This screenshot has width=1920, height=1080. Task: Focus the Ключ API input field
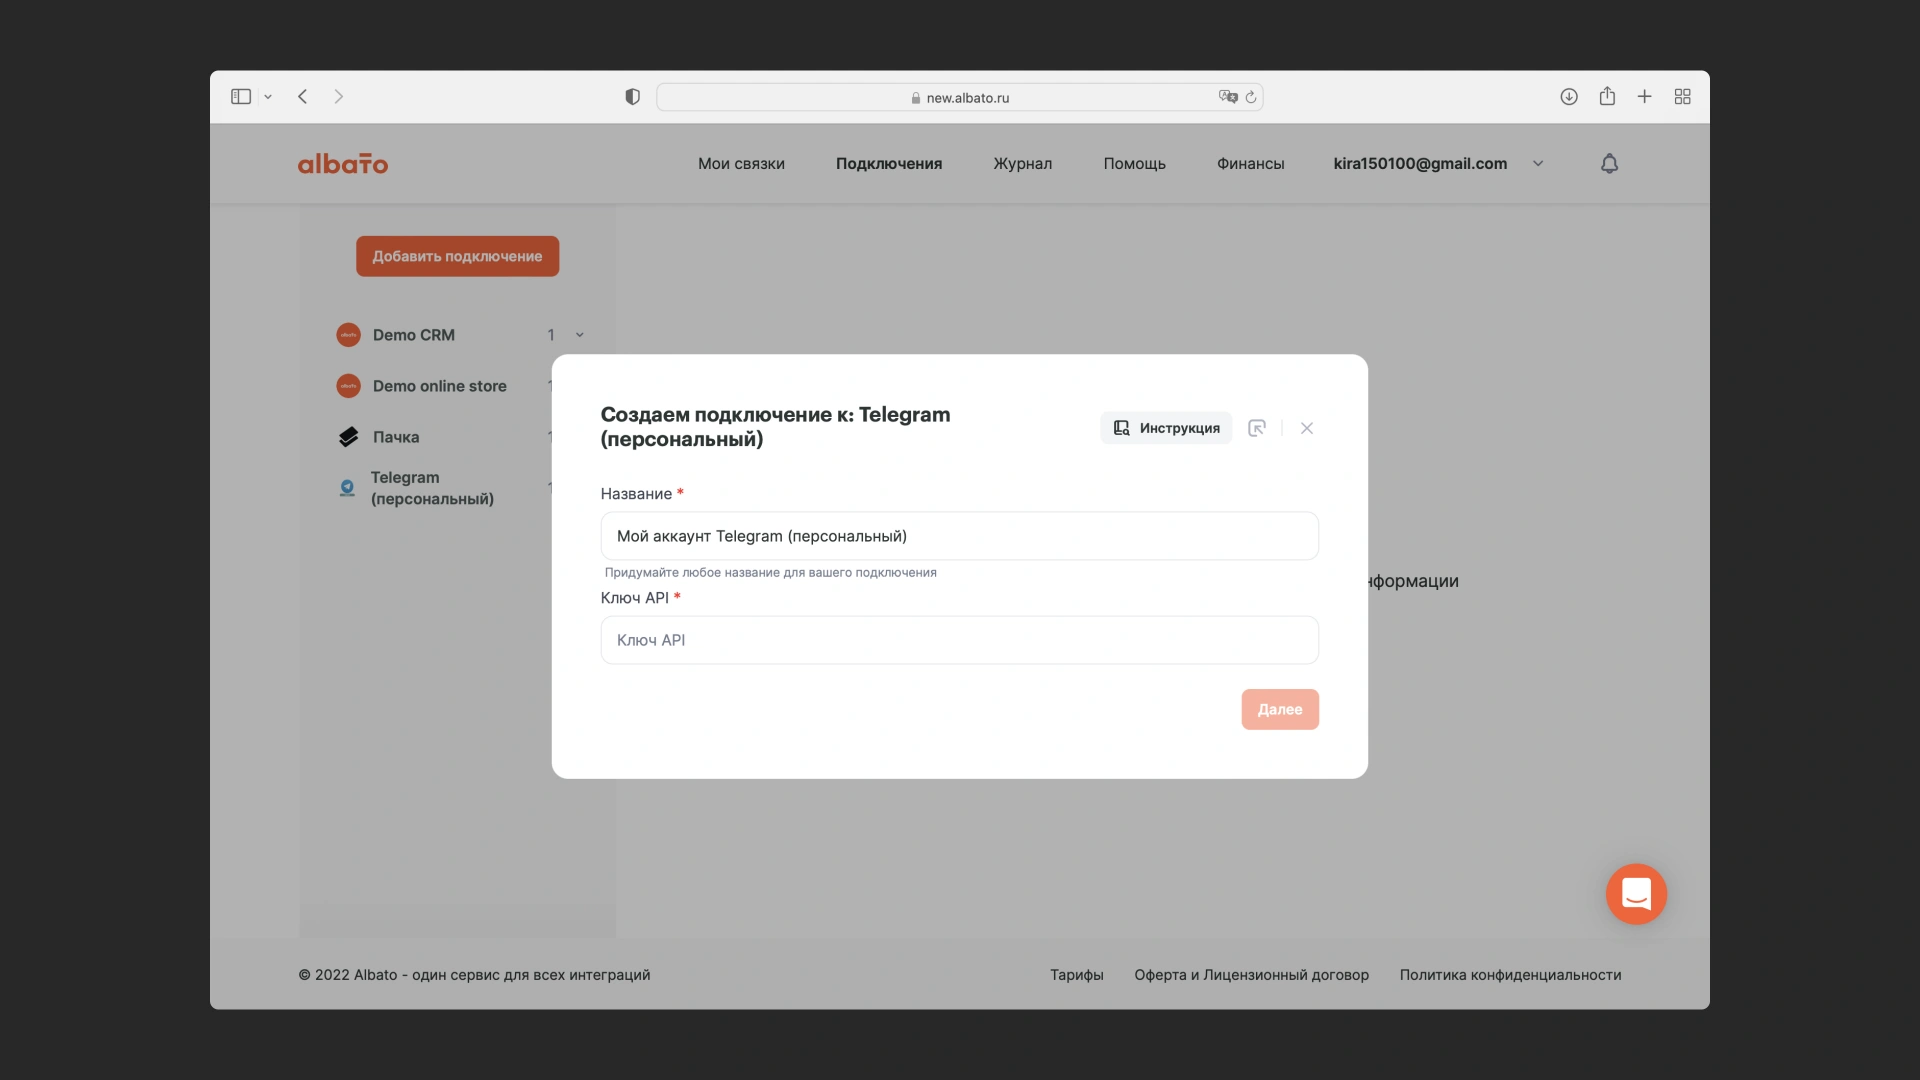[x=959, y=640]
